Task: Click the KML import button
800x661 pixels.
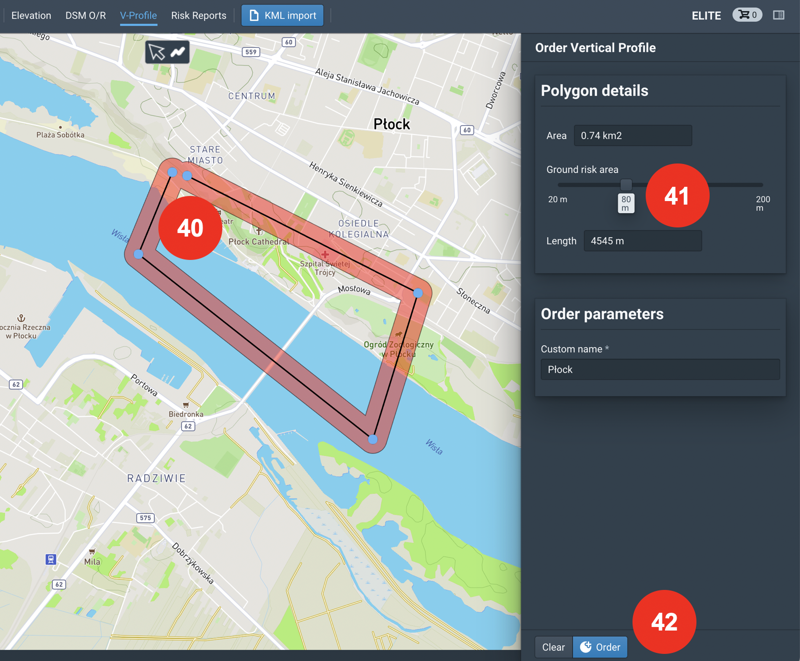Action: click(x=282, y=15)
